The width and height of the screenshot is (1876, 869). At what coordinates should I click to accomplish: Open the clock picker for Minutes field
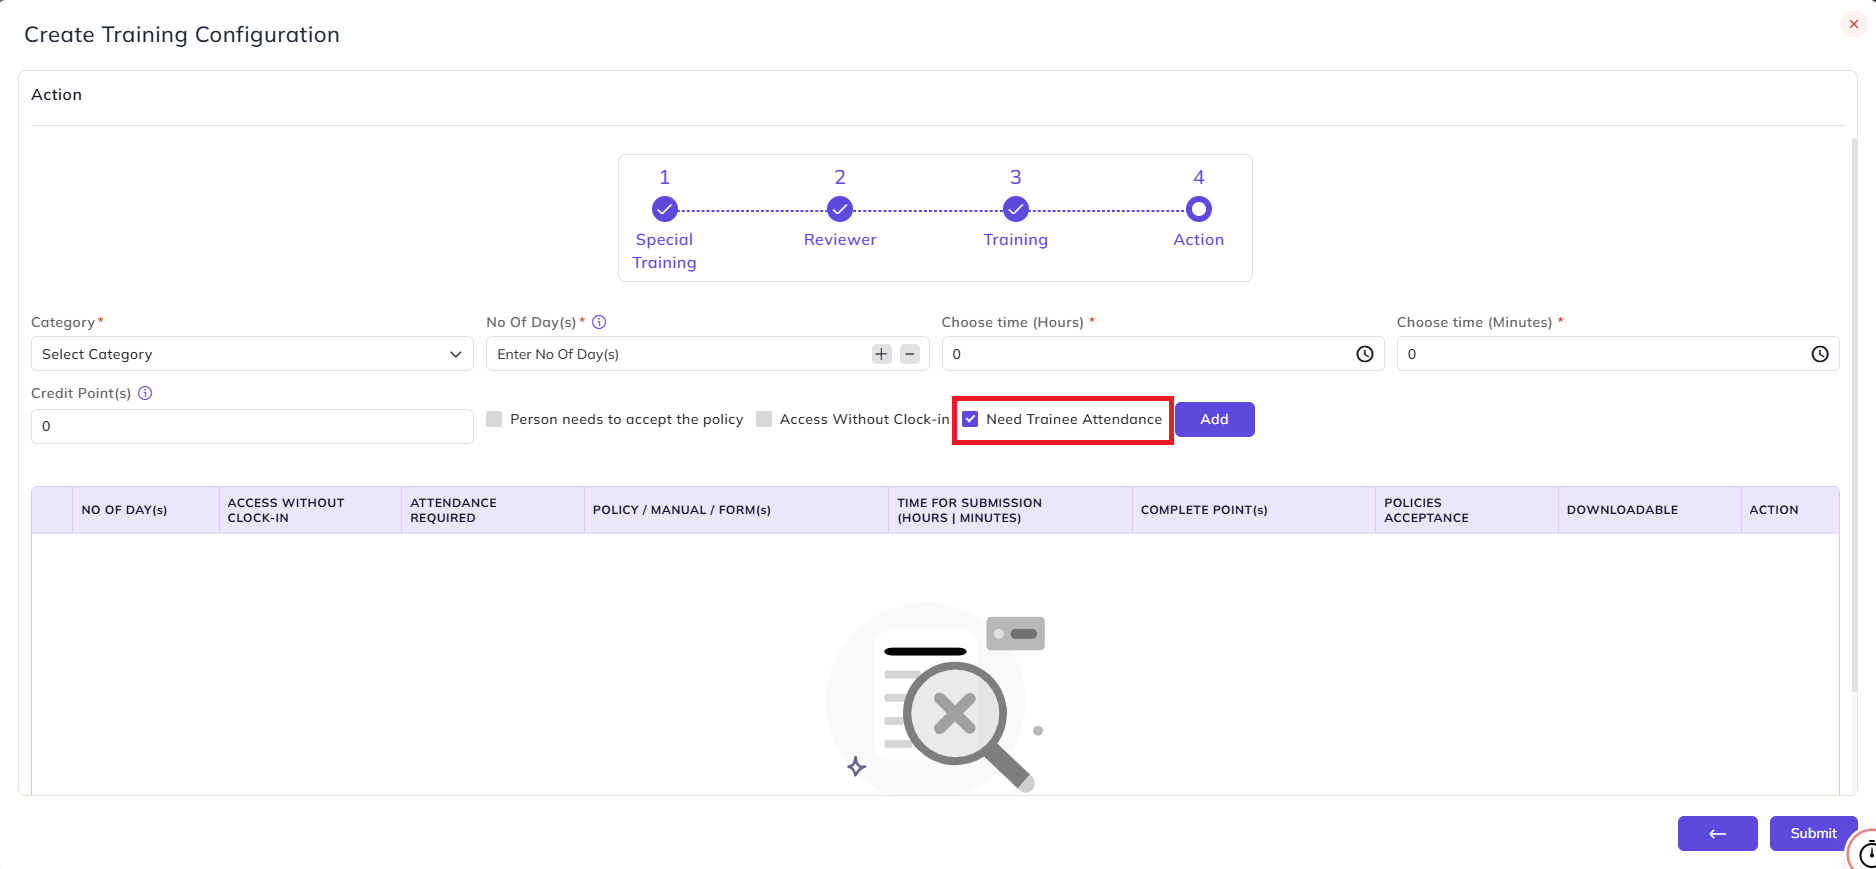click(1820, 354)
